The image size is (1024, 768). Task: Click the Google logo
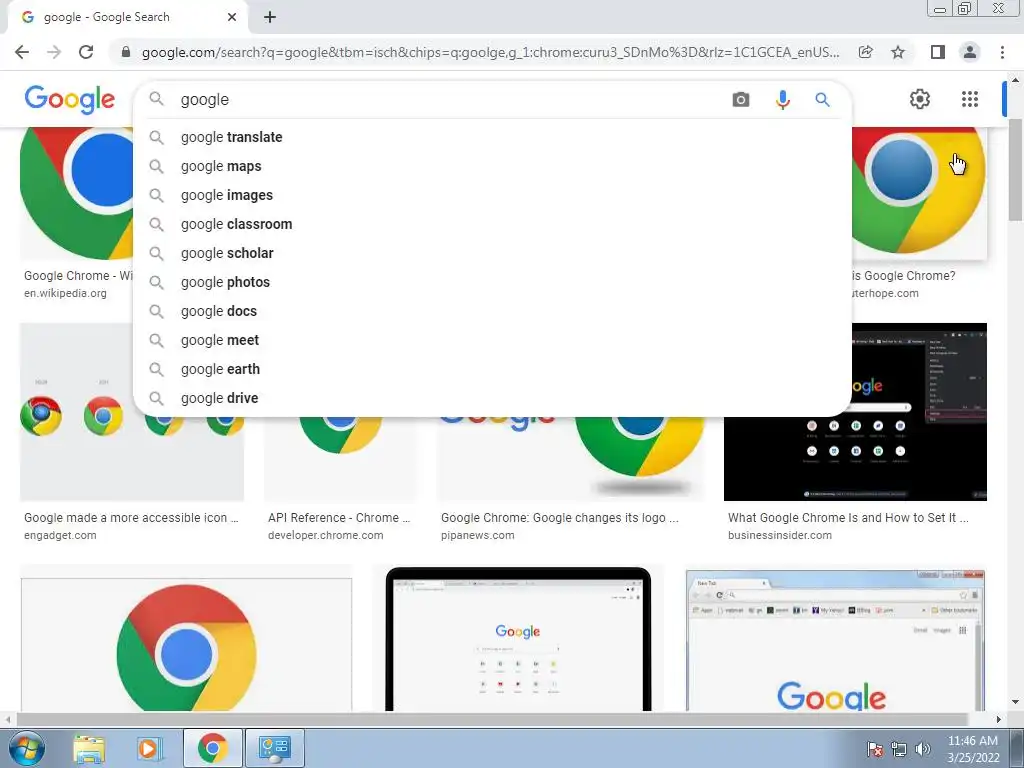pos(70,99)
